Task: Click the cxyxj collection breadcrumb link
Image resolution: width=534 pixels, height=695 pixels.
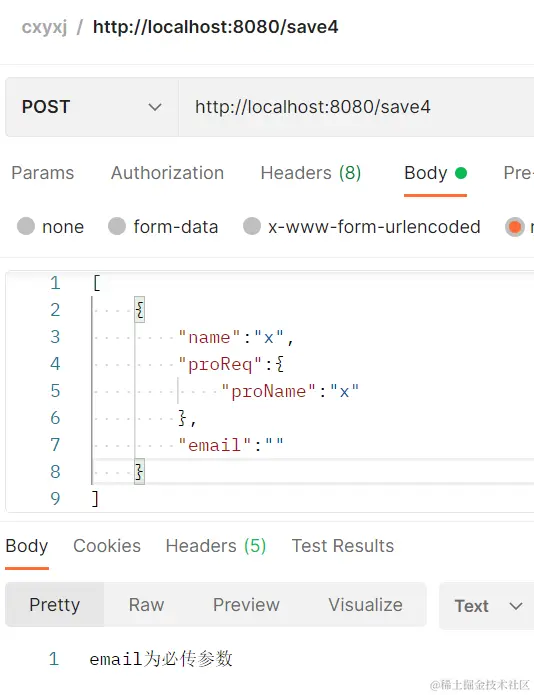Action: tap(44, 27)
